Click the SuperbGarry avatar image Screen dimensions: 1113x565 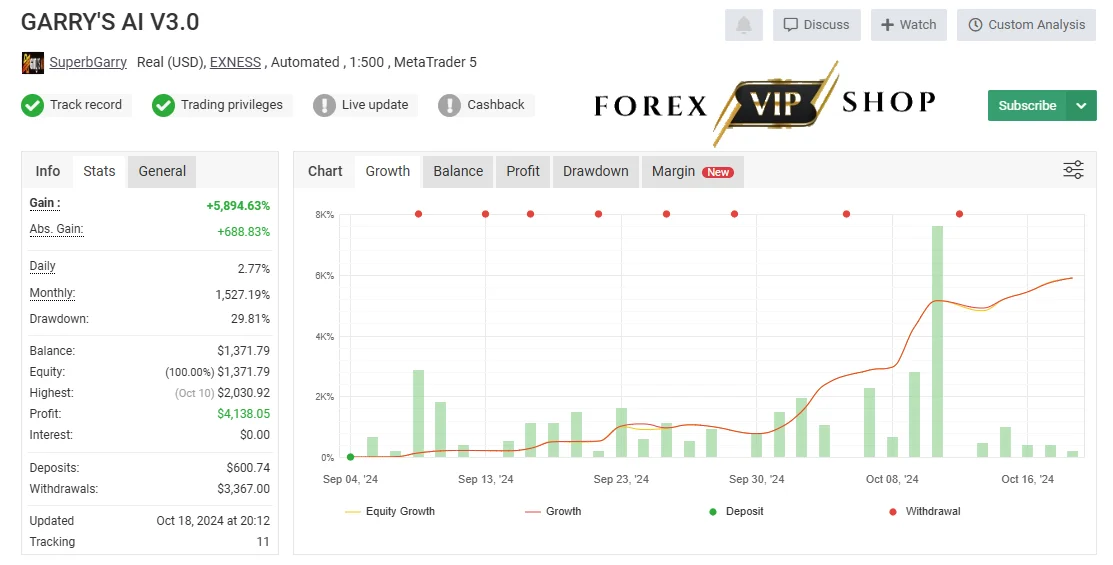click(33, 62)
